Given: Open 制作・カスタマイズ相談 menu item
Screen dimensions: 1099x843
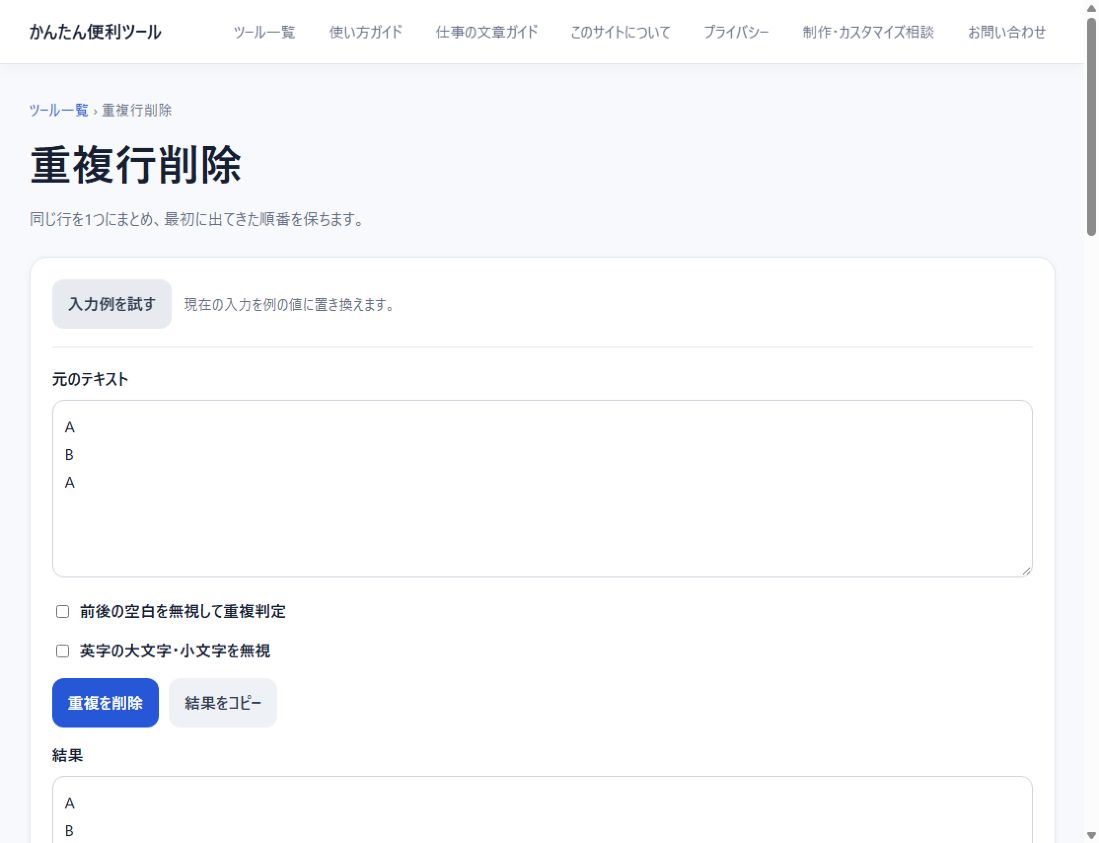Looking at the screenshot, I should (868, 32).
